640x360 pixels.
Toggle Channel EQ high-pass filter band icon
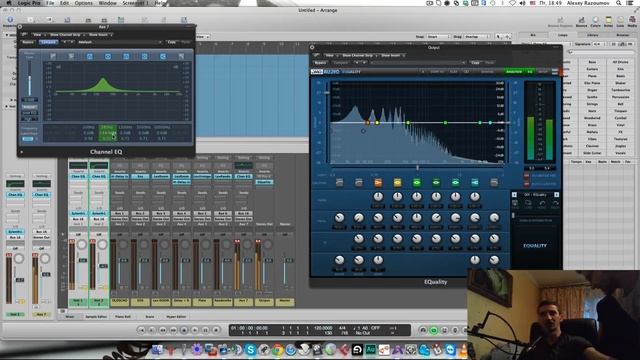pyautogui.click(x=53, y=56)
